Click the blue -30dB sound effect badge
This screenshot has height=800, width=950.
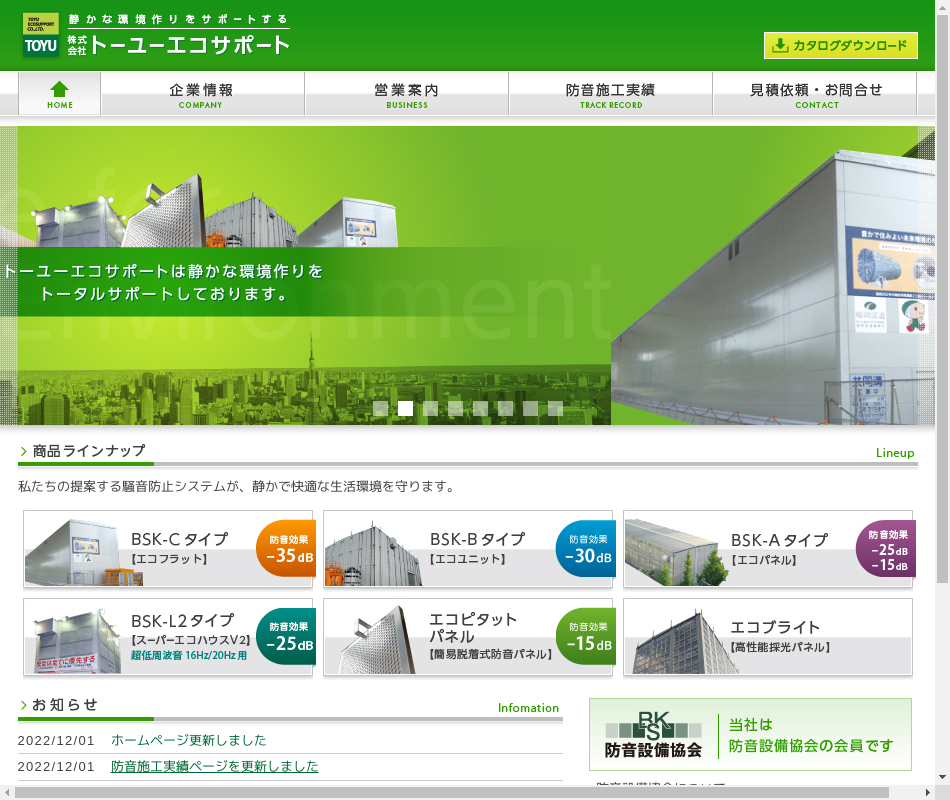(586, 549)
